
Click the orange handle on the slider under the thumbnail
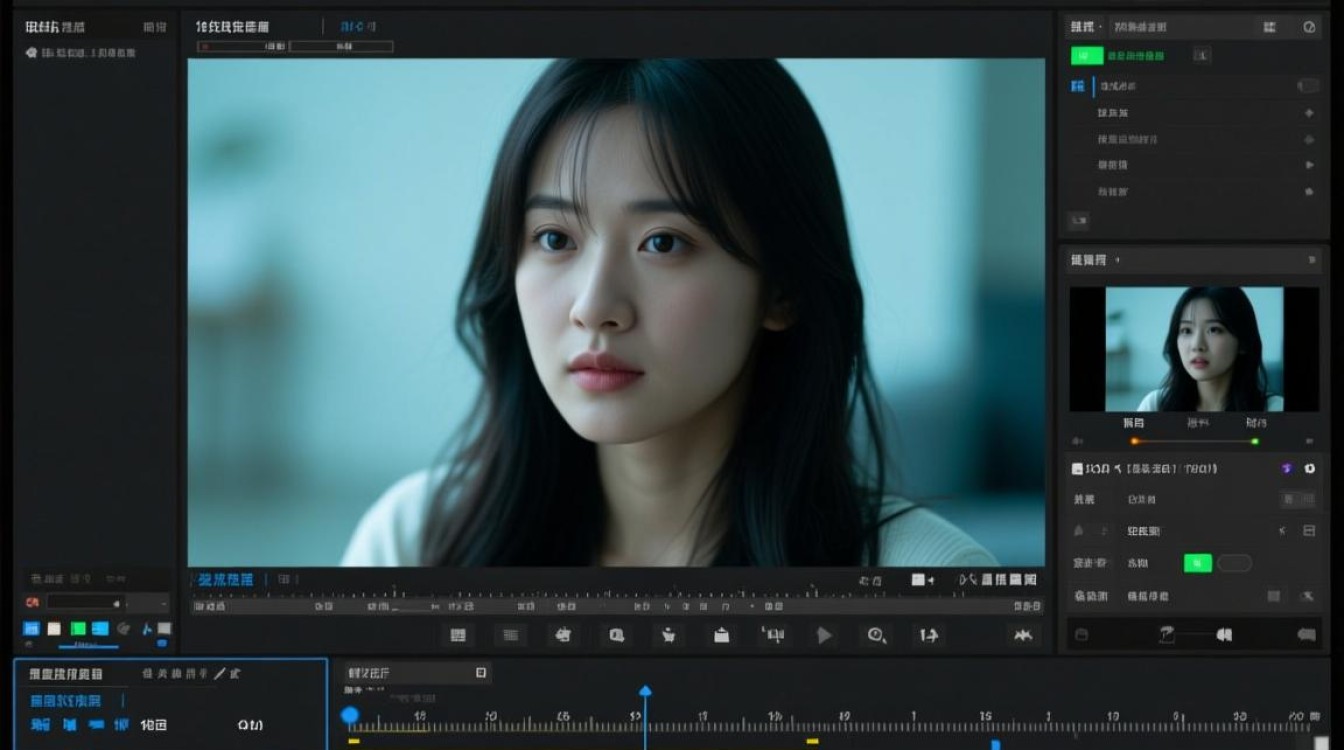click(x=1135, y=441)
